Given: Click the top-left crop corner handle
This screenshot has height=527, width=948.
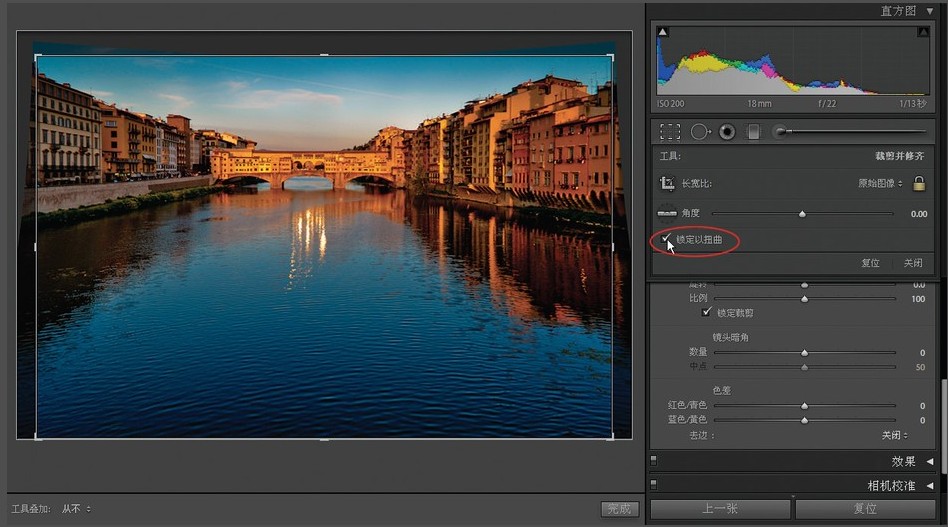Looking at the screenshot, I should point(37,56).
